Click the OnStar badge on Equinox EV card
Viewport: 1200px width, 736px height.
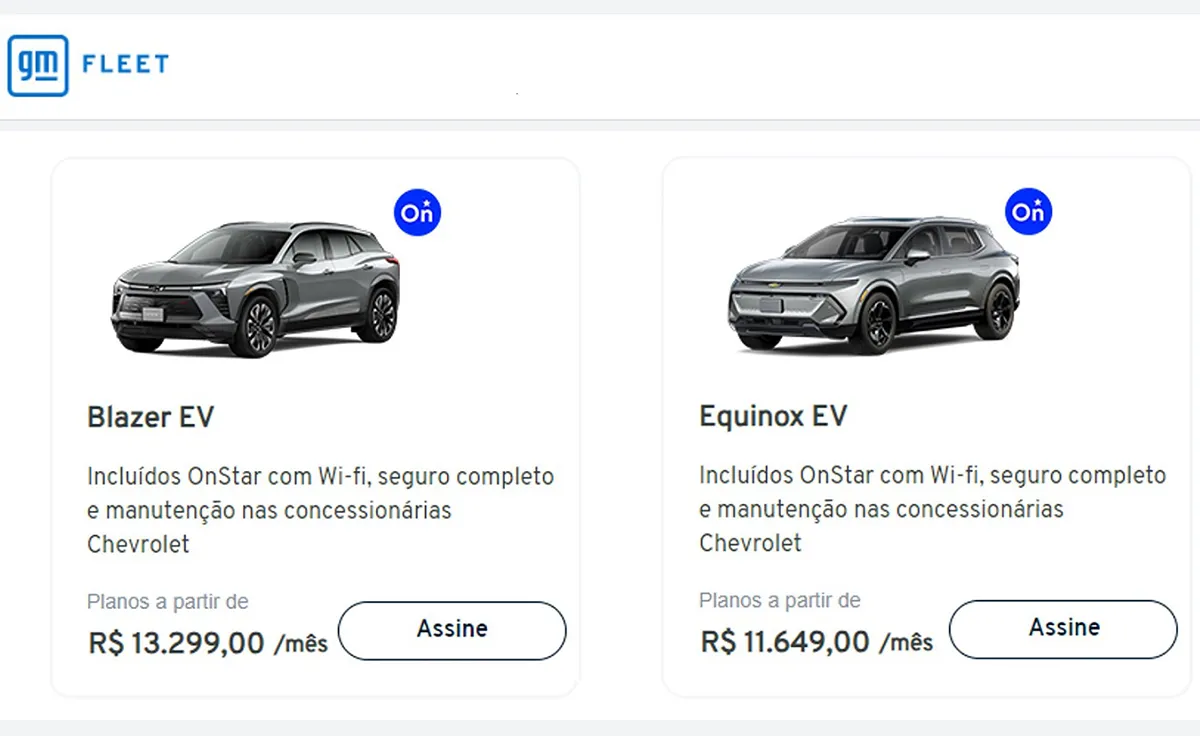(1028, 211)
